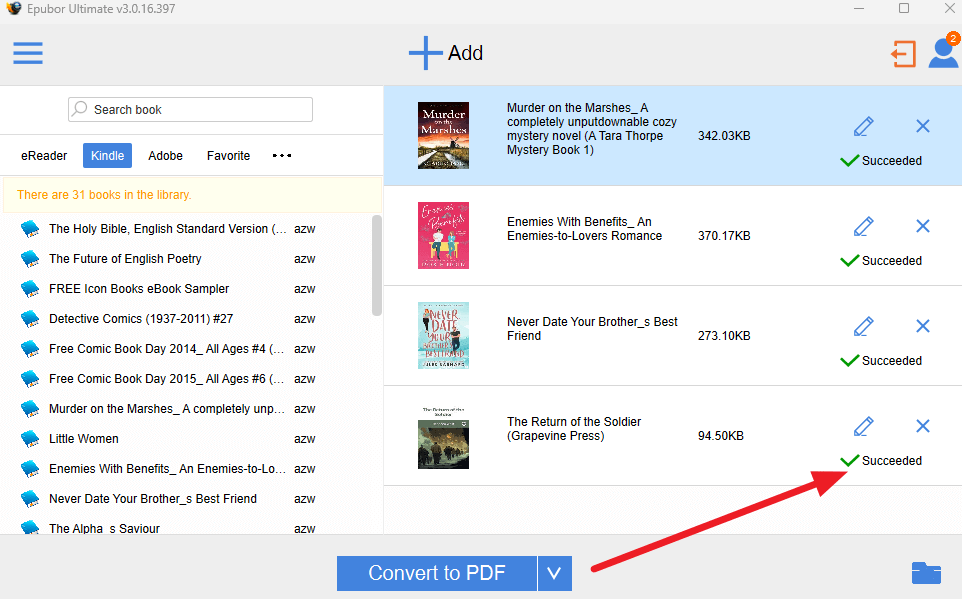Screen dimensions: 962x599
Task: Click the user account icon
Action: point(942,53)
